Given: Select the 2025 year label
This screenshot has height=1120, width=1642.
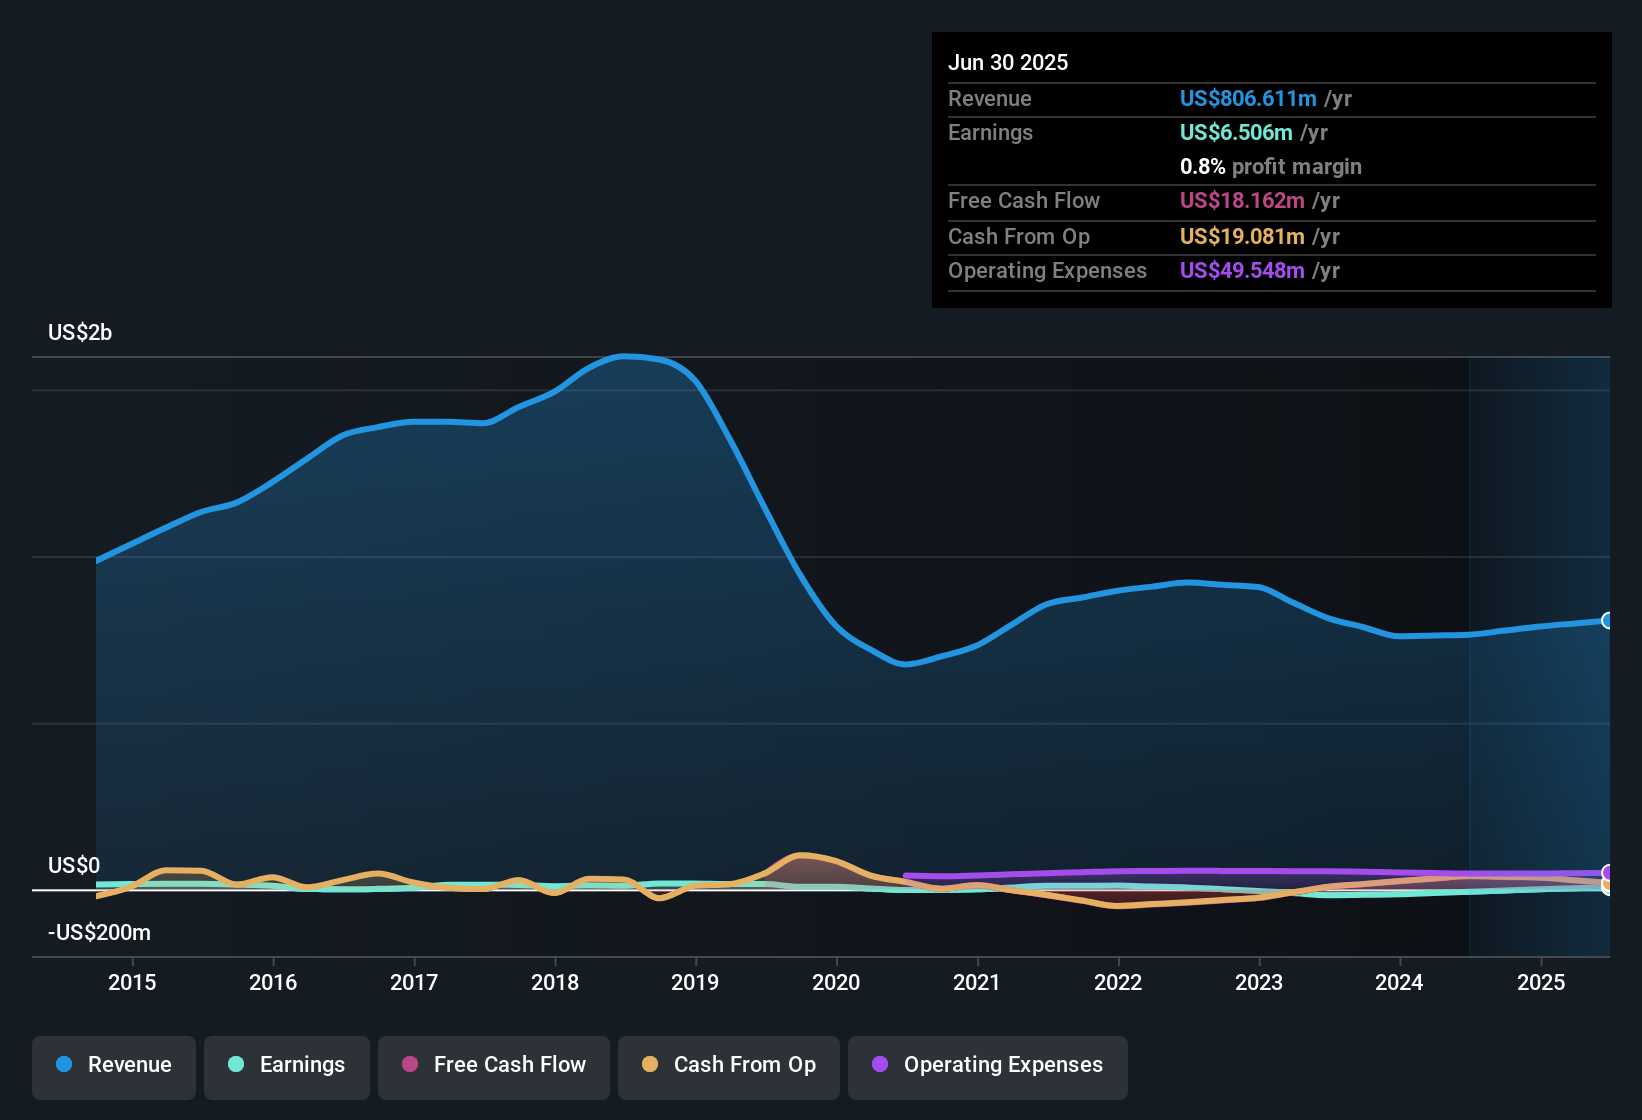Looking at the screenshot, I should 1541,982.
